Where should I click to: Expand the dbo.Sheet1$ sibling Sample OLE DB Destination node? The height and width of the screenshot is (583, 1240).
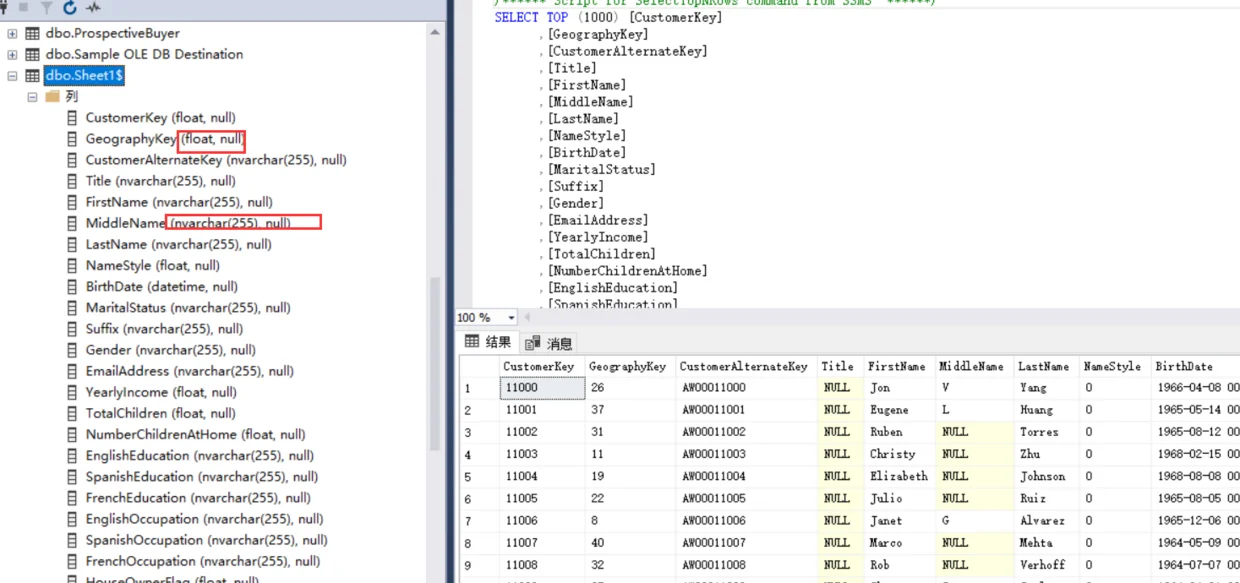tap(12, 55)
